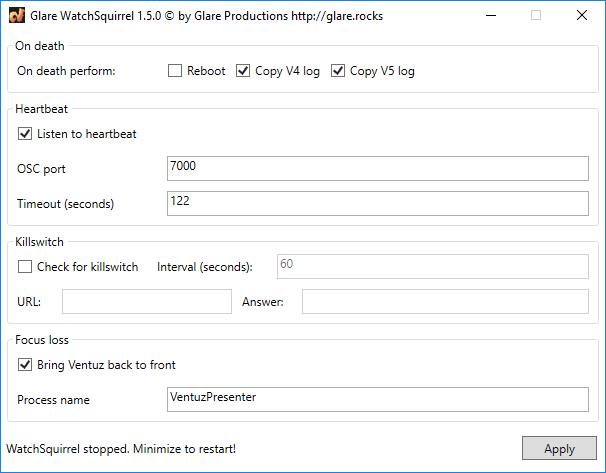Viewport: 606px width, 473px height.
Task: Disable the Copy V5 log checkbox
Action: [x=338, y=71]
